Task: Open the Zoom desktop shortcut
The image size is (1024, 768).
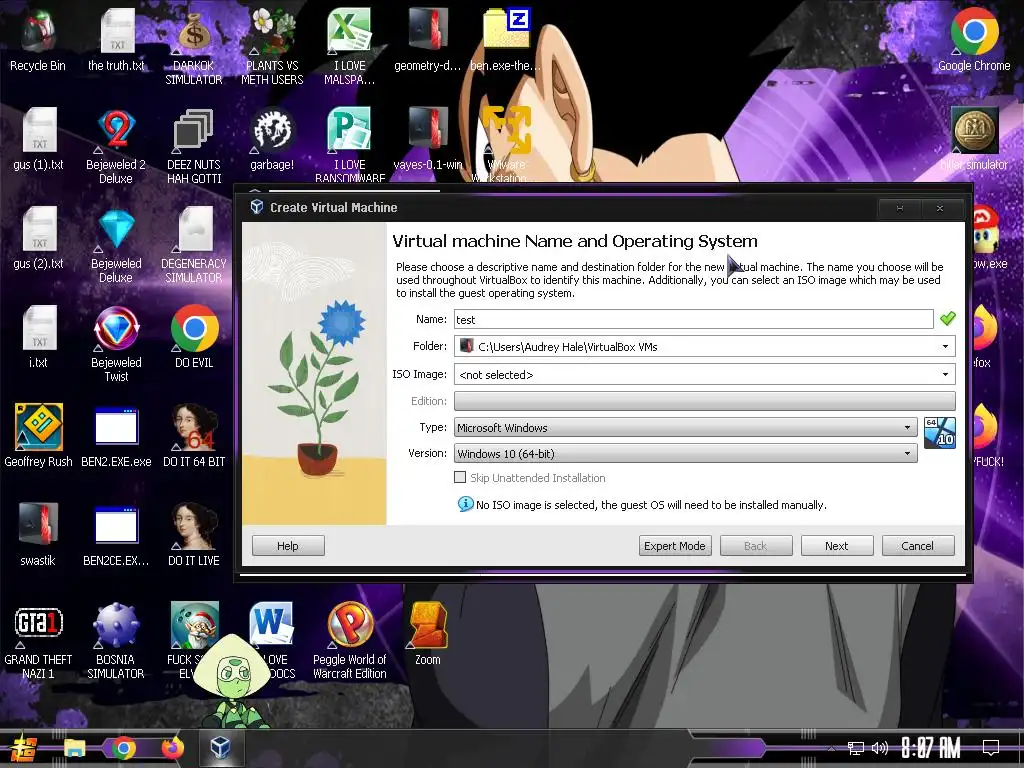Action: [x=428, y=633]
